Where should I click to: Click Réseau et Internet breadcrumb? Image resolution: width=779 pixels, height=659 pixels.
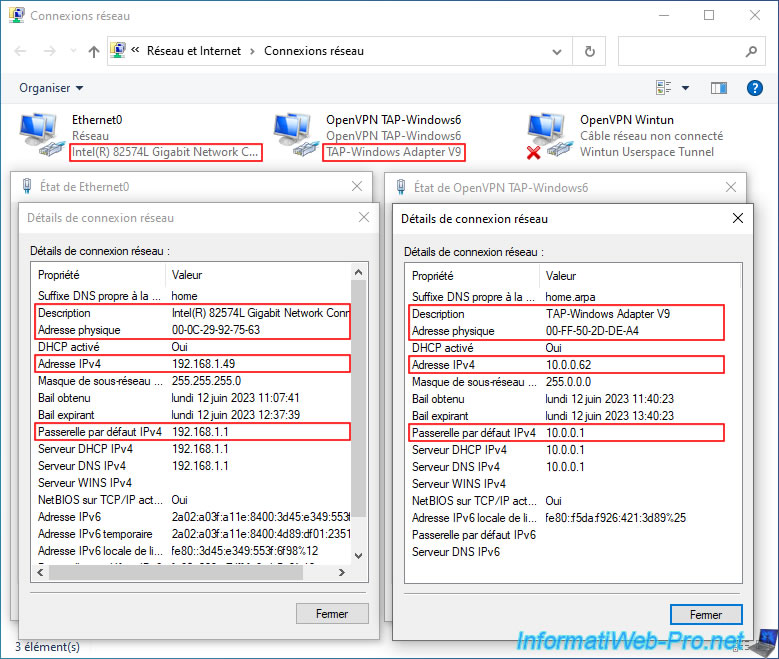(194, 51)
